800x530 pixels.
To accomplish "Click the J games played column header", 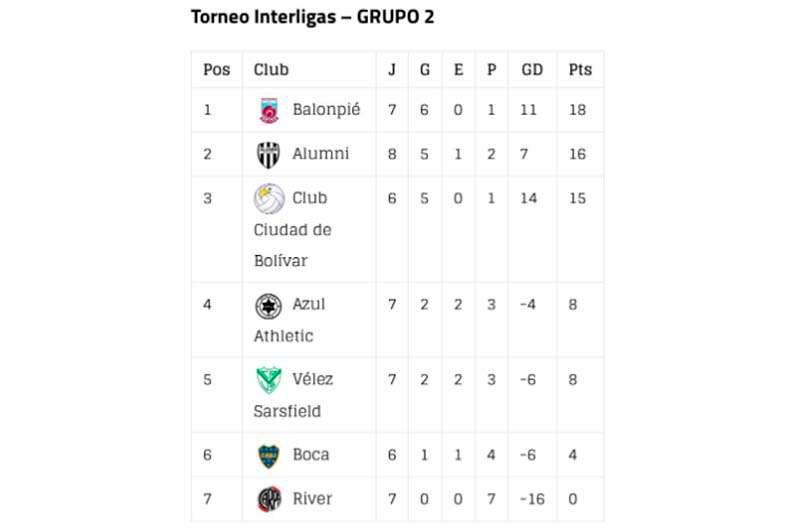I will coord(392,69).
